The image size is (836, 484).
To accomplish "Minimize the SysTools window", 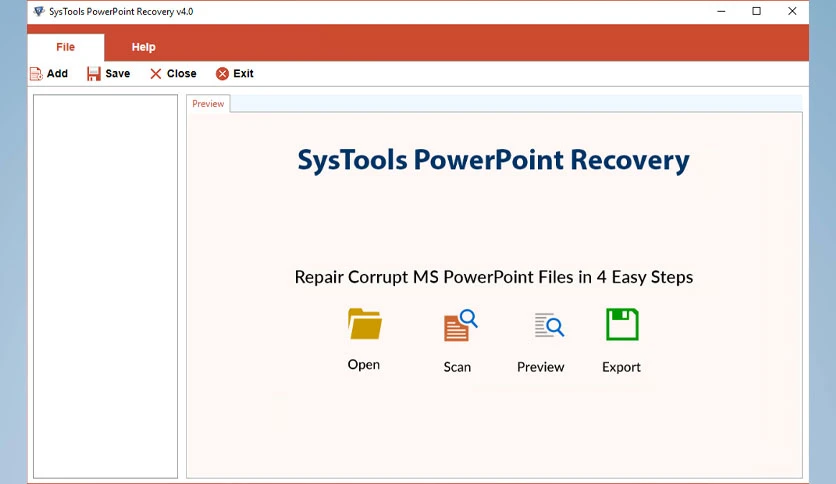I will pyautogui.click(x=721, y=11).
